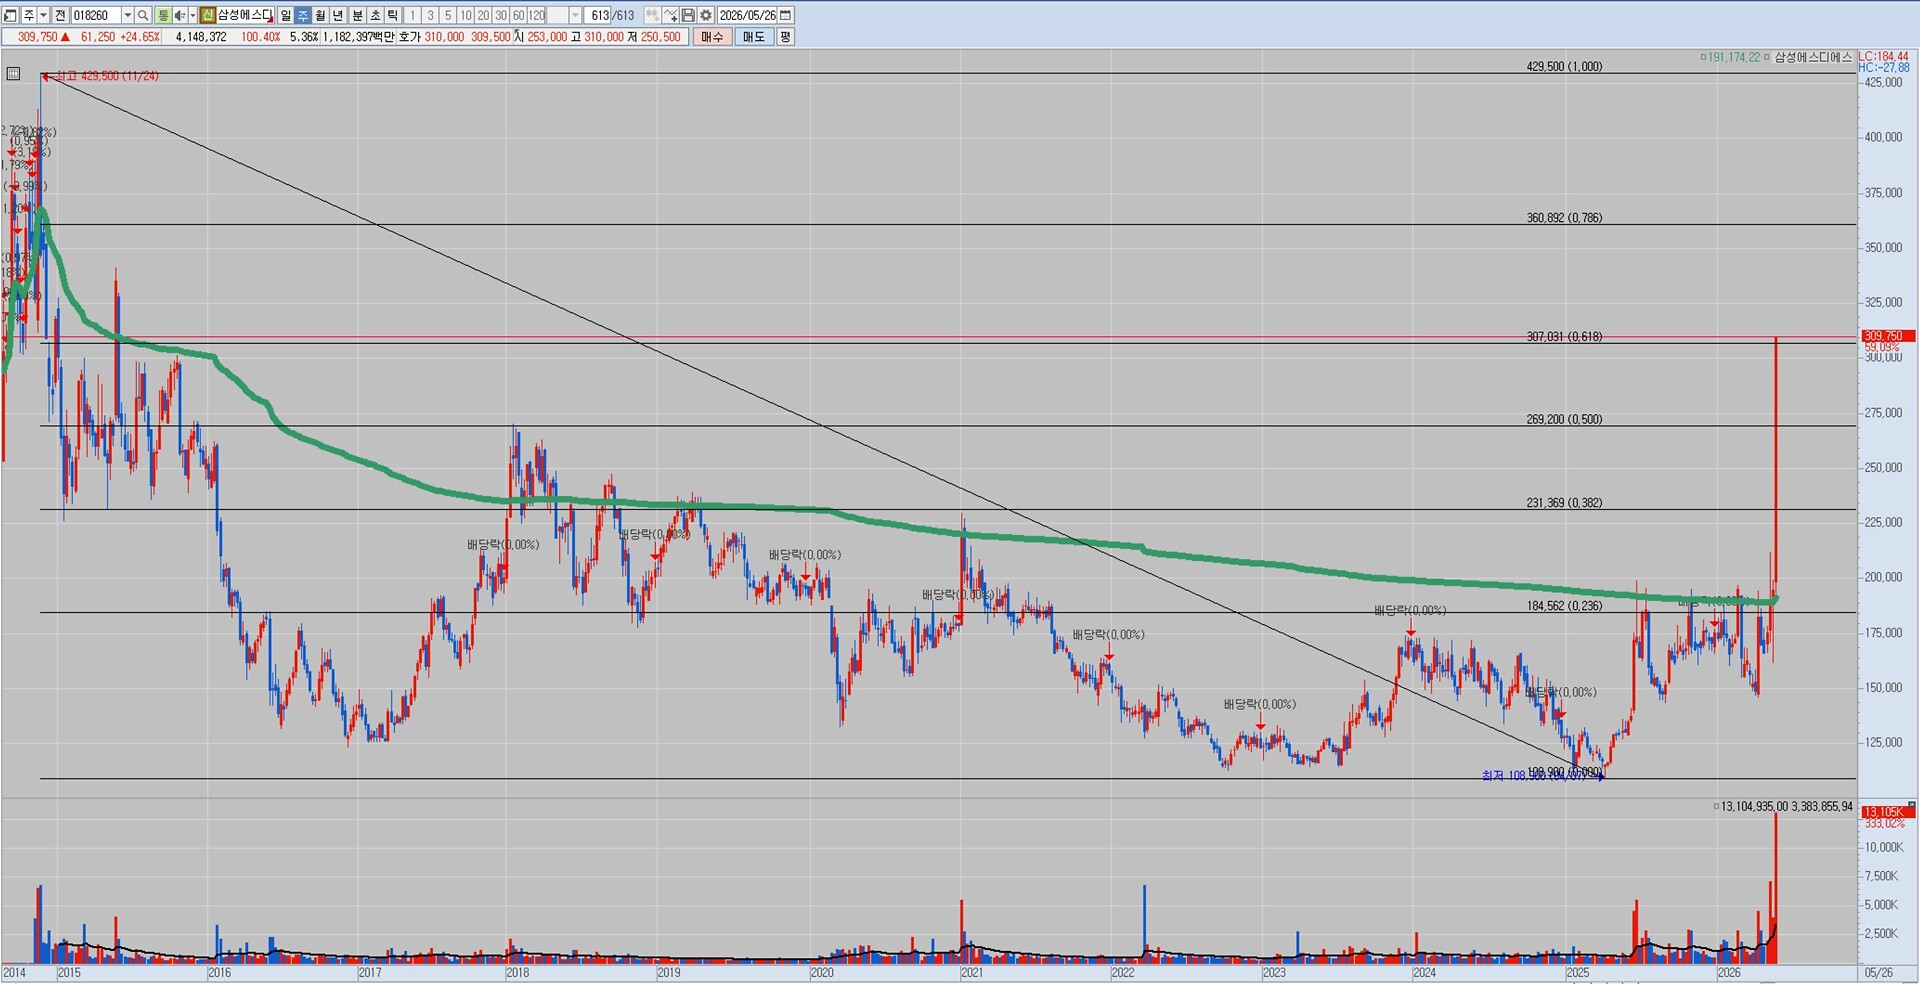The image size is (1920, 984).
Task: Click the moving average legend 191,174,22
Action: 1733,57
